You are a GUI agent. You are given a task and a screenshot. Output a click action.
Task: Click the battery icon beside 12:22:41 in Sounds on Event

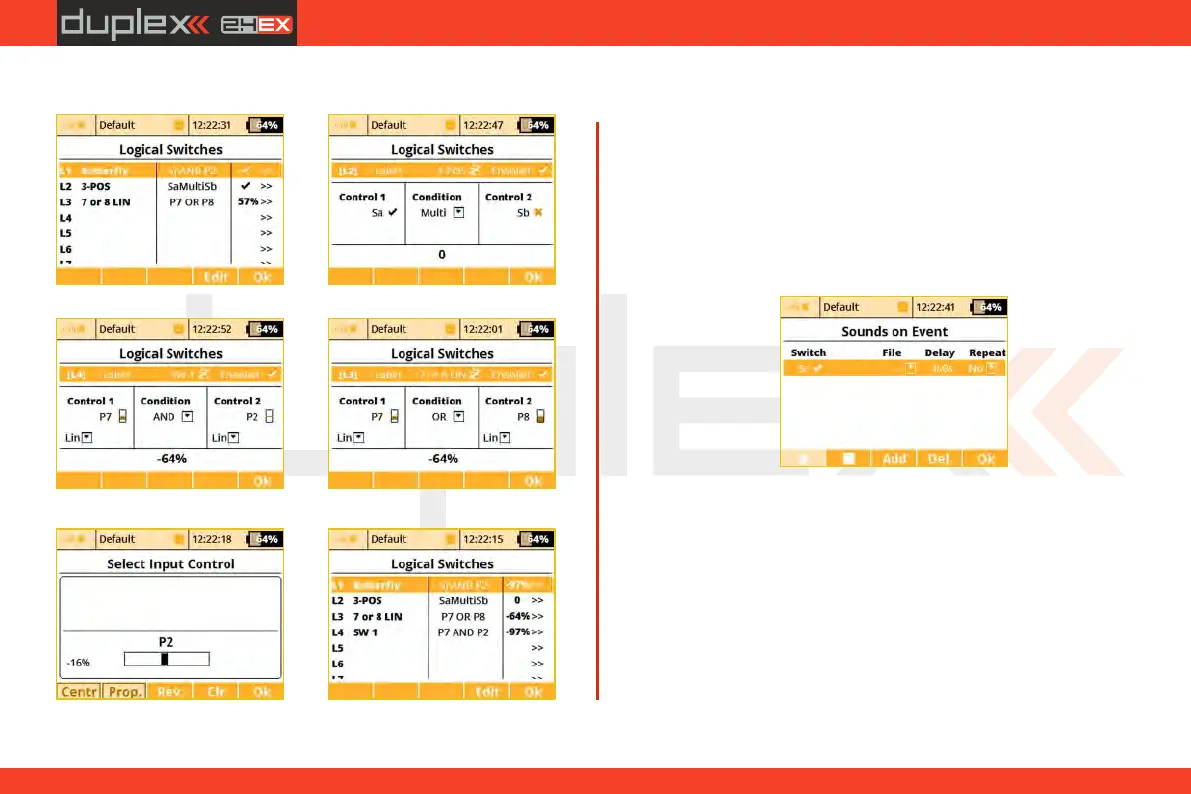[x=988, y=308]
